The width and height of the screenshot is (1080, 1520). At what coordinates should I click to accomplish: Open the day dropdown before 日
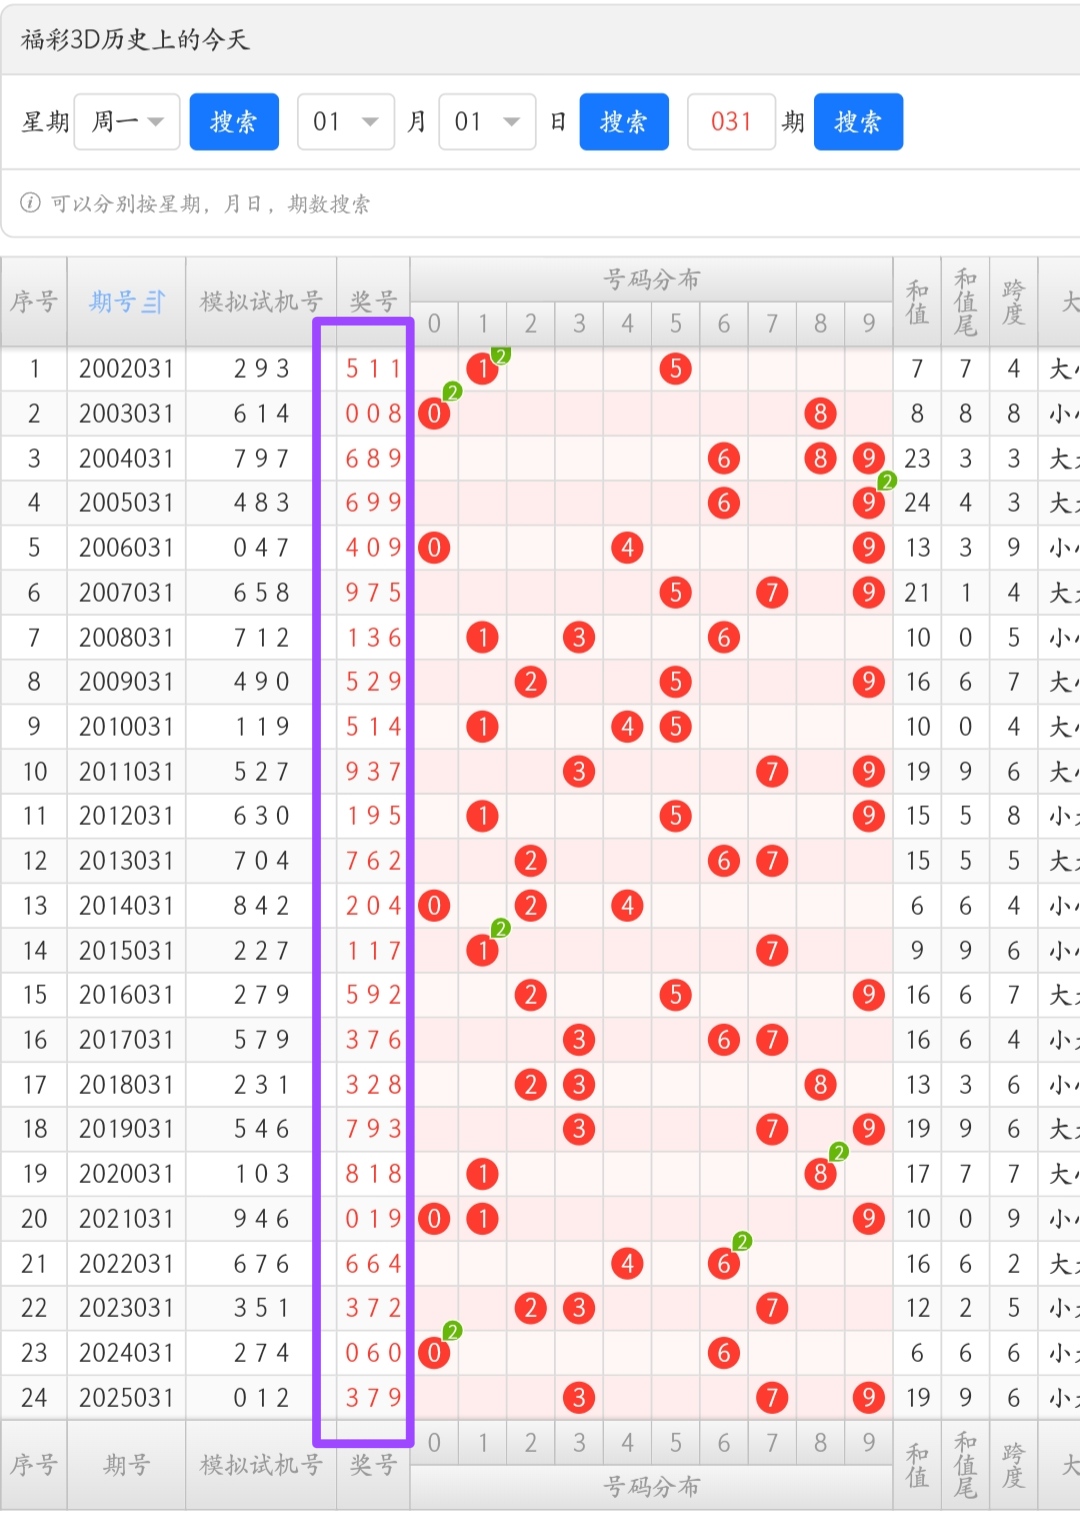(488, 122)
